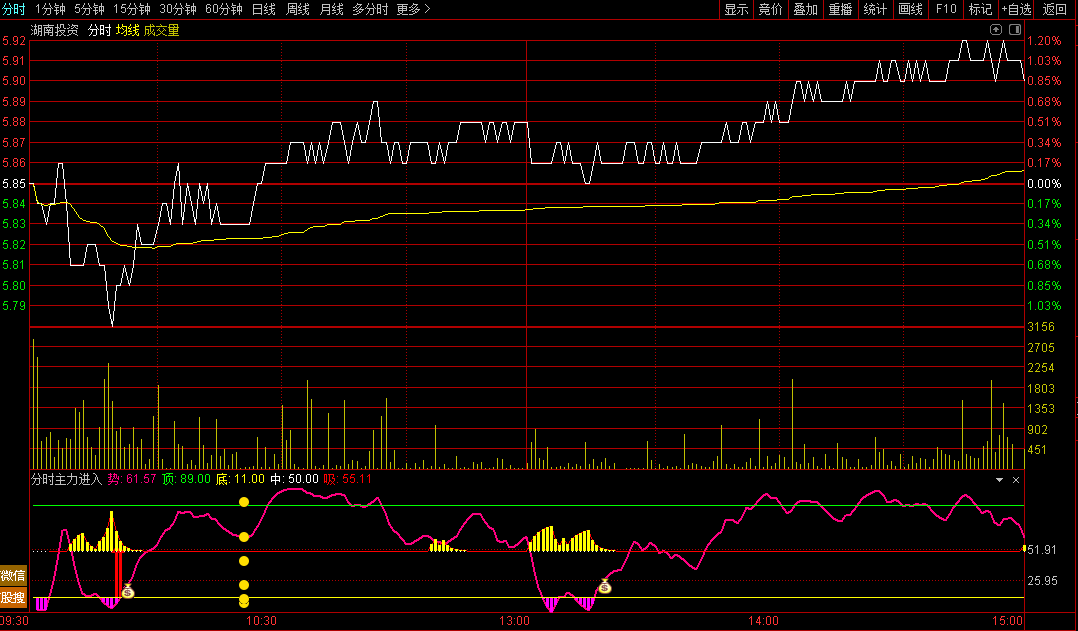Click the 09:30 time axis label
Viewport: 1078px width, 631px height.
pos(14,621)
